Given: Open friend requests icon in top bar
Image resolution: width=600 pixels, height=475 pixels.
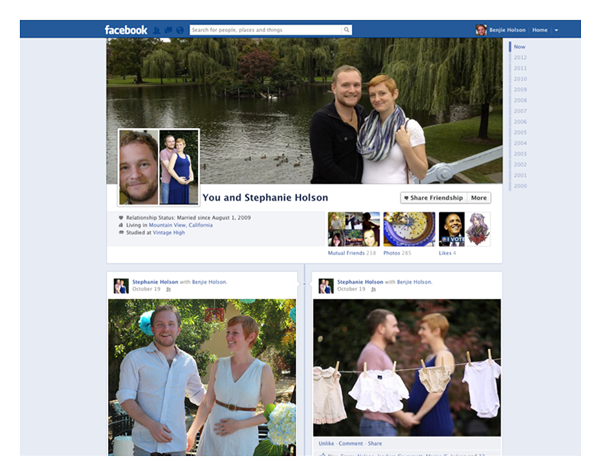Looking at the screenshot, I should pos(157,30).
